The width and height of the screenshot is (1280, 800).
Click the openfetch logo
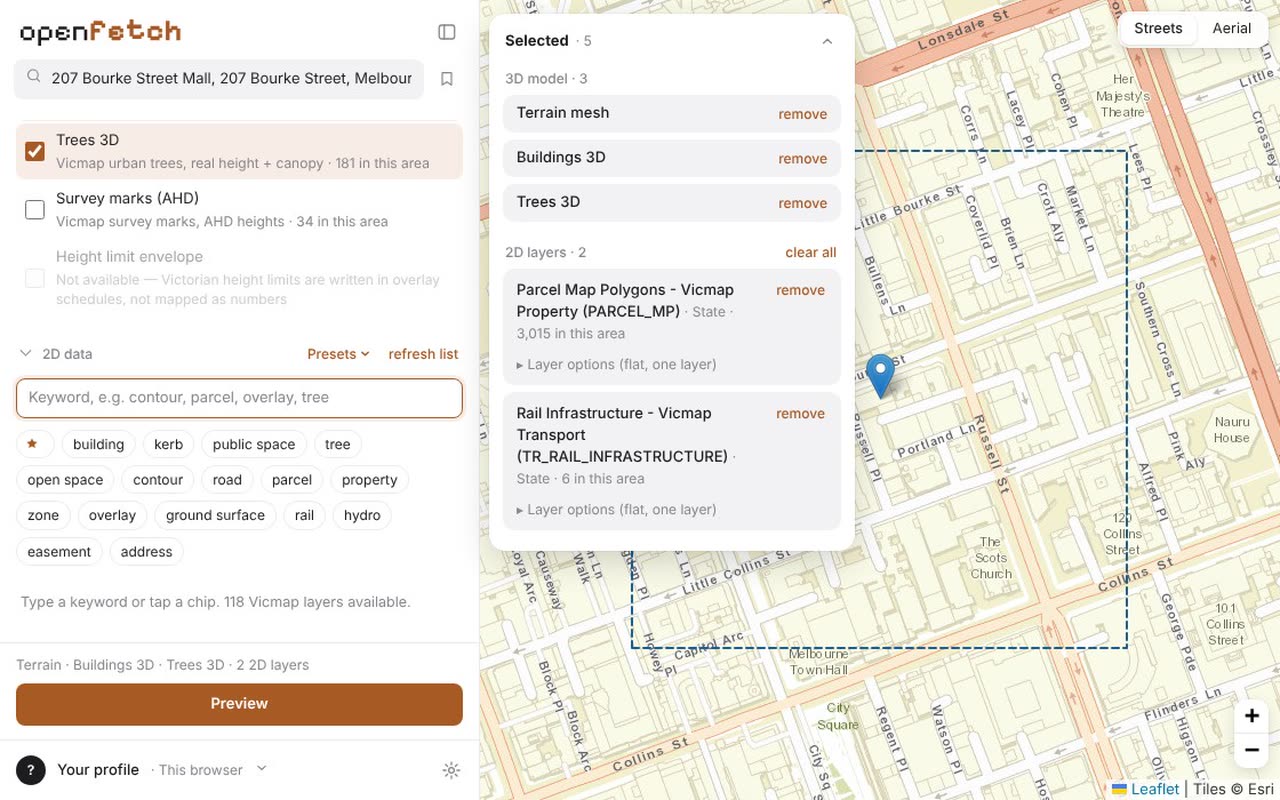click(x=100, y=32)
